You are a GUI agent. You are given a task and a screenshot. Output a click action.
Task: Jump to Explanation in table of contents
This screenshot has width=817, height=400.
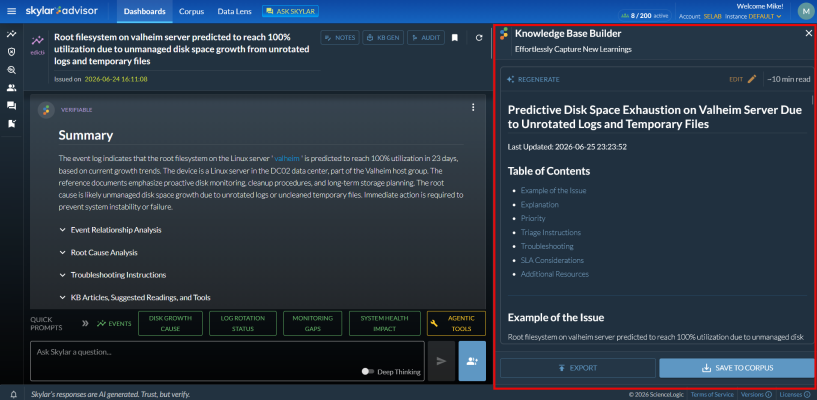pyautogui.click(x=540, y=205)
